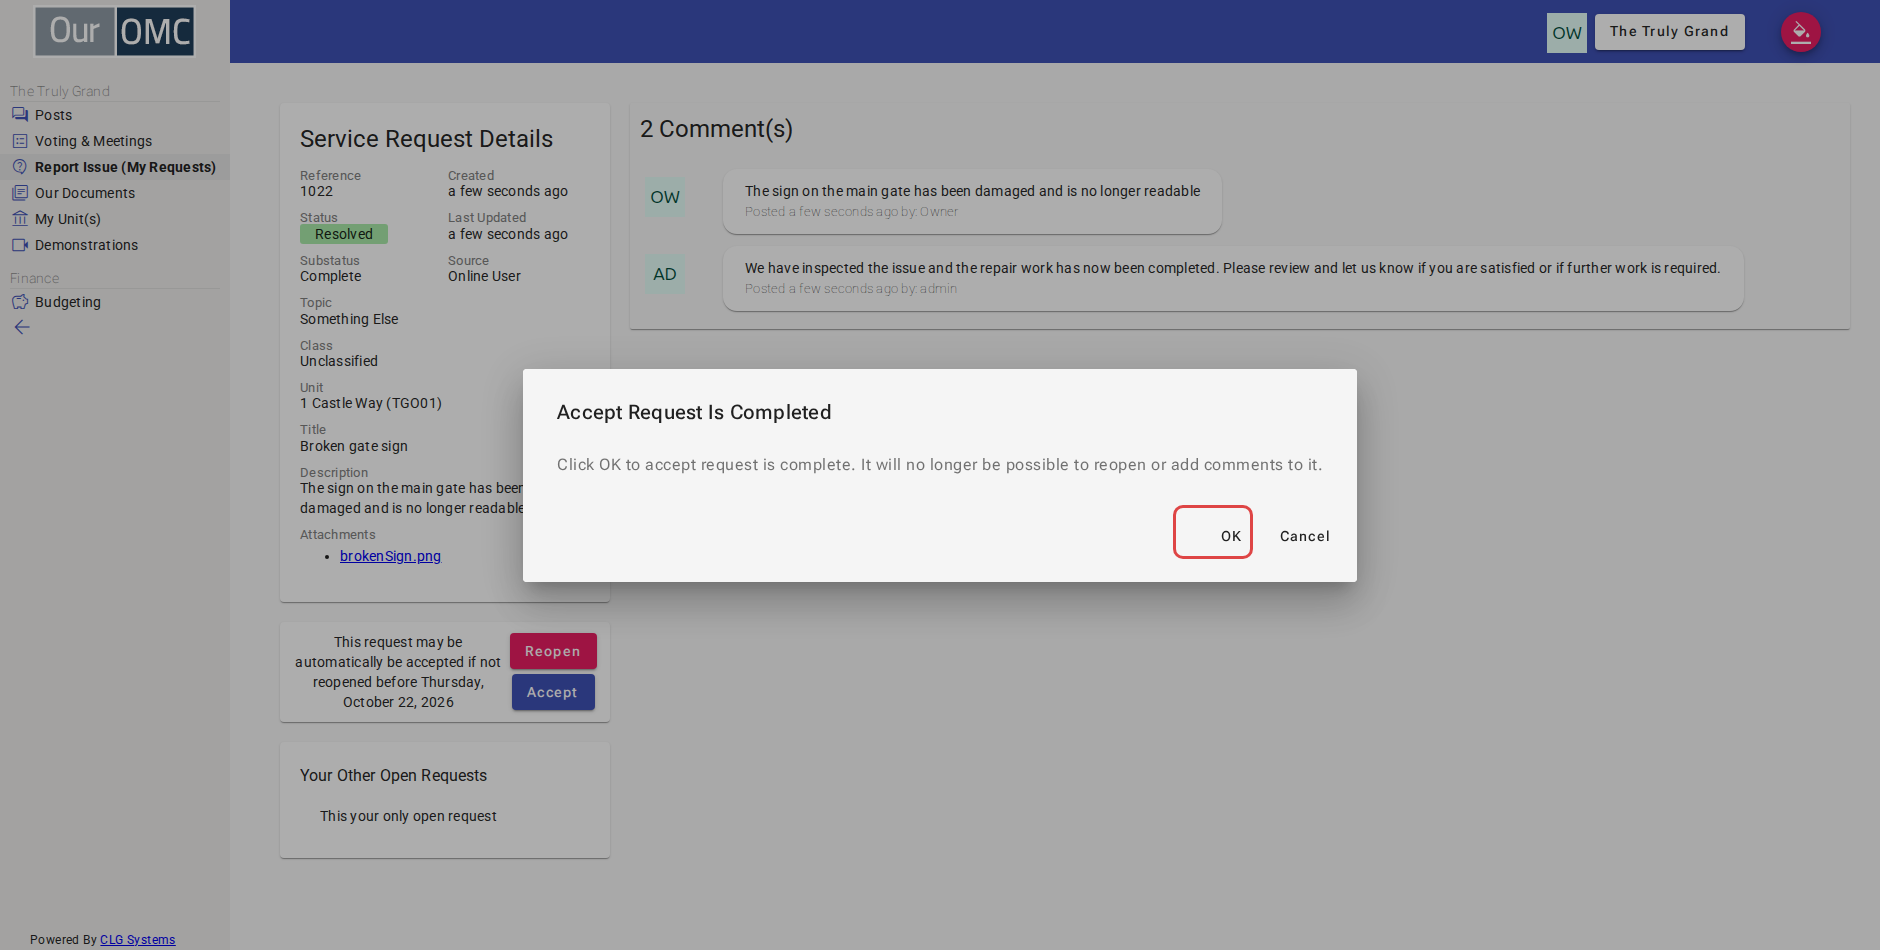
Task: Open Voting & Meetings menu item
Action: coord(115,141)
